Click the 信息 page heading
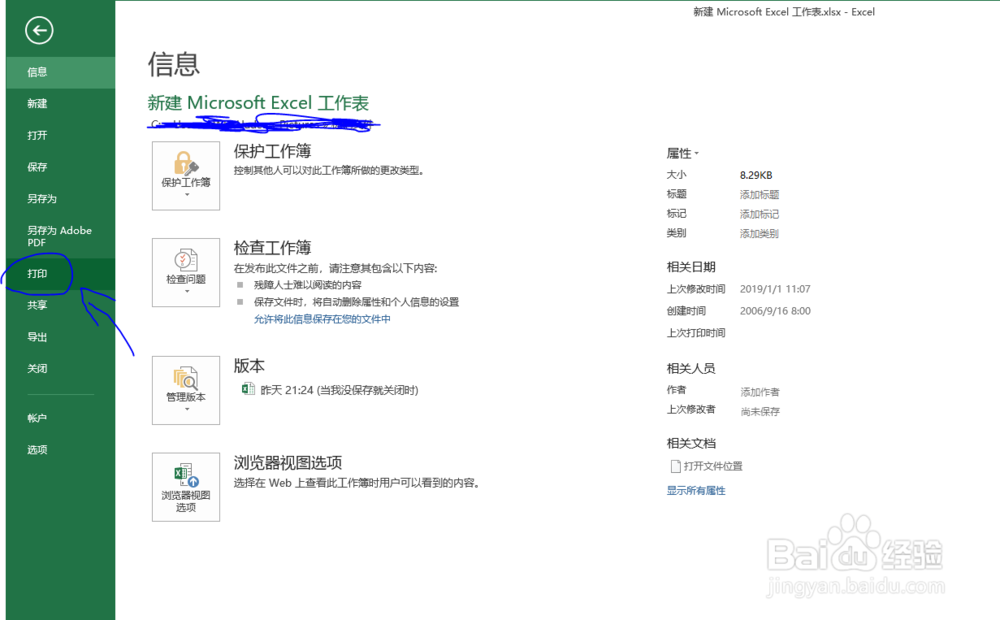Image resolution: width=1000 pixels, height=620 pixels. click(174, 64)
